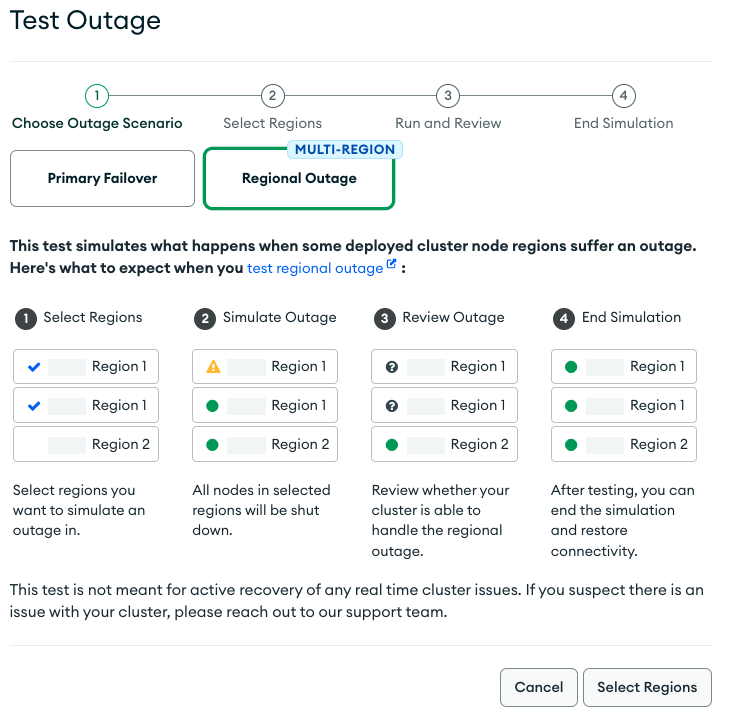Open step 4 End Simulation in stepper

(623, 96)
